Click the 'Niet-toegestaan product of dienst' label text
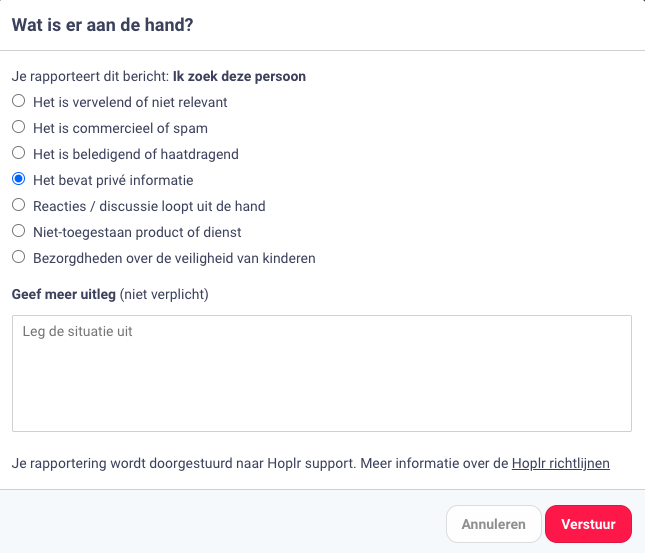The width and height of the screenshot is (645, 553). click(x=137, y=232)
